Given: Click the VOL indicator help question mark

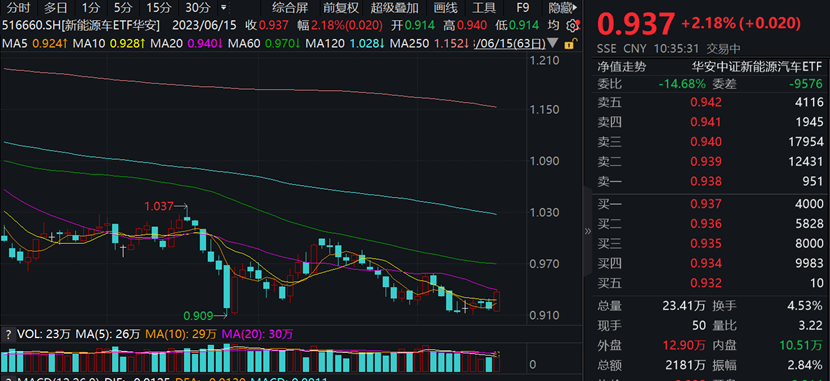Looking at the screenshot, I should pos(8,334).
